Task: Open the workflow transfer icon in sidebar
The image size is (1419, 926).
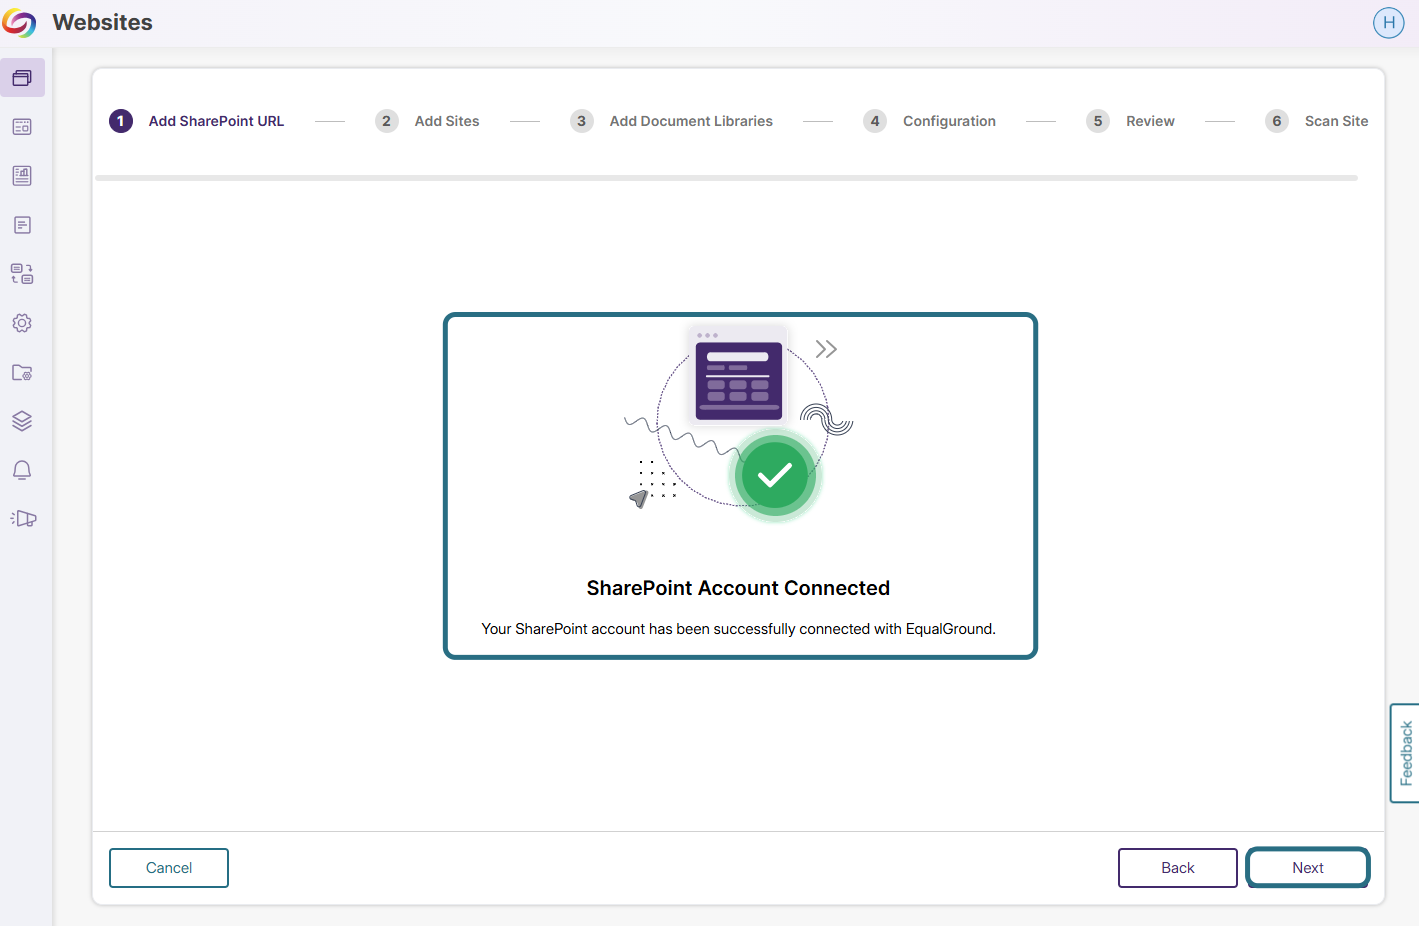Action: tap(22, 274)
